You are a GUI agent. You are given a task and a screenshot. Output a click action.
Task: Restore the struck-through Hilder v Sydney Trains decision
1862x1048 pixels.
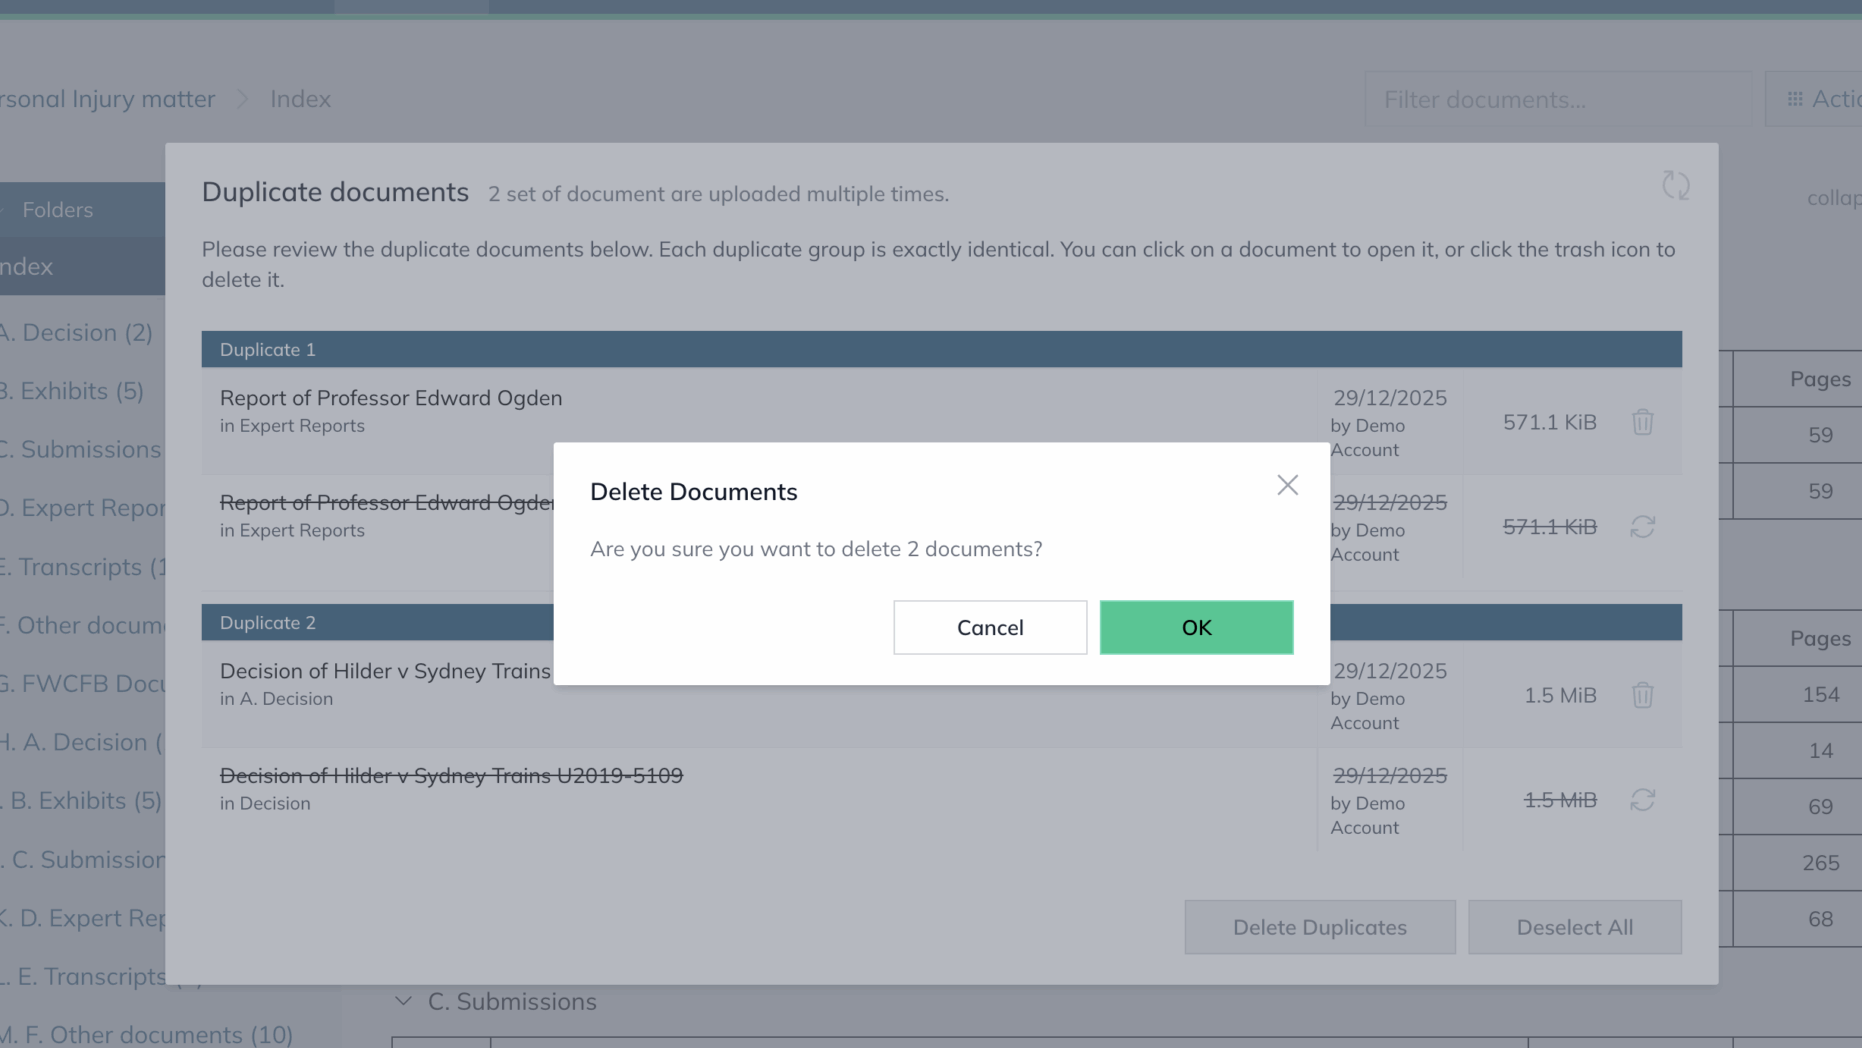pyautogui.click(x=1642, y=800)
